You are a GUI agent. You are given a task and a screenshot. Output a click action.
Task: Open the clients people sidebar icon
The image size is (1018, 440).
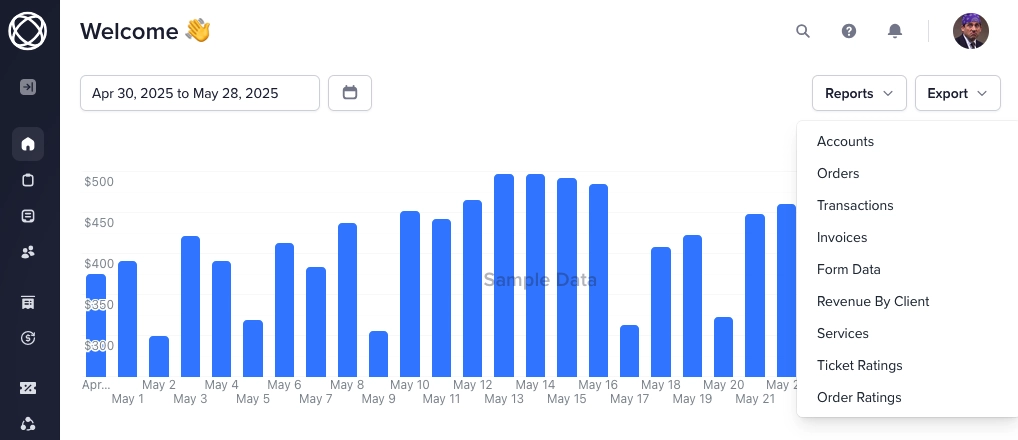pos(28,252)
